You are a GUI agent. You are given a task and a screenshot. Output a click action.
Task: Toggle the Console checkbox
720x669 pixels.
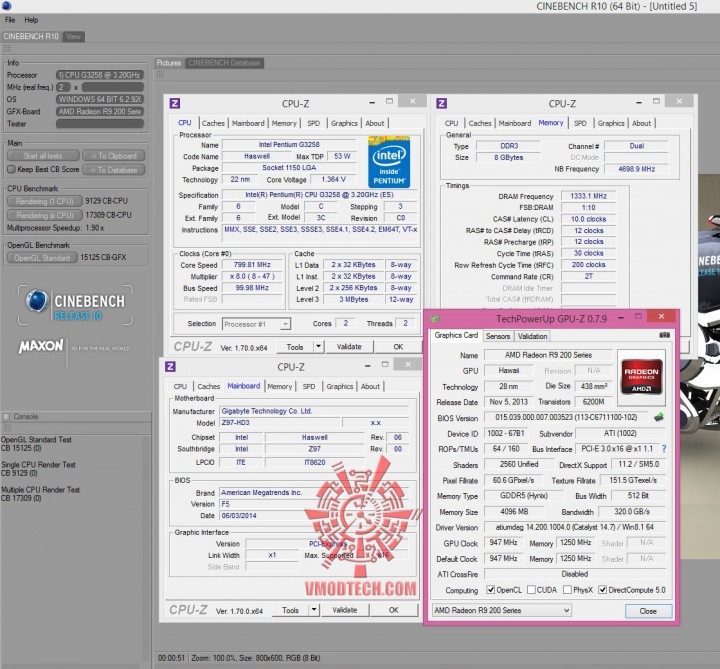[6, 416]
